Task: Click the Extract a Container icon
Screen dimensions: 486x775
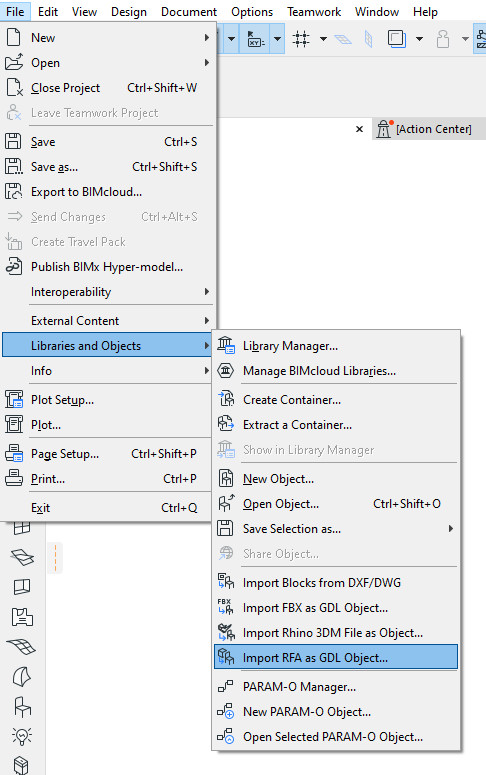Action: tap(226, 424)
